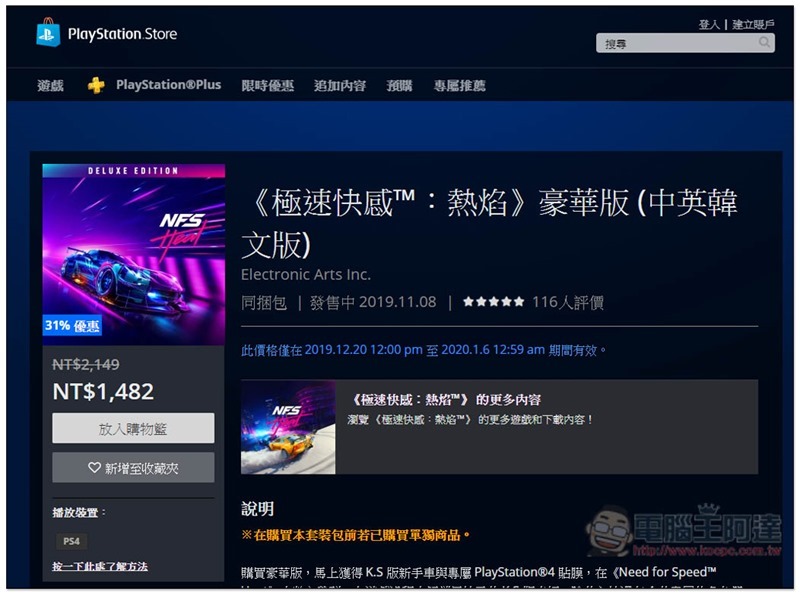
Task: Open the 限時優惠 menu
Action: coord(267,85)
